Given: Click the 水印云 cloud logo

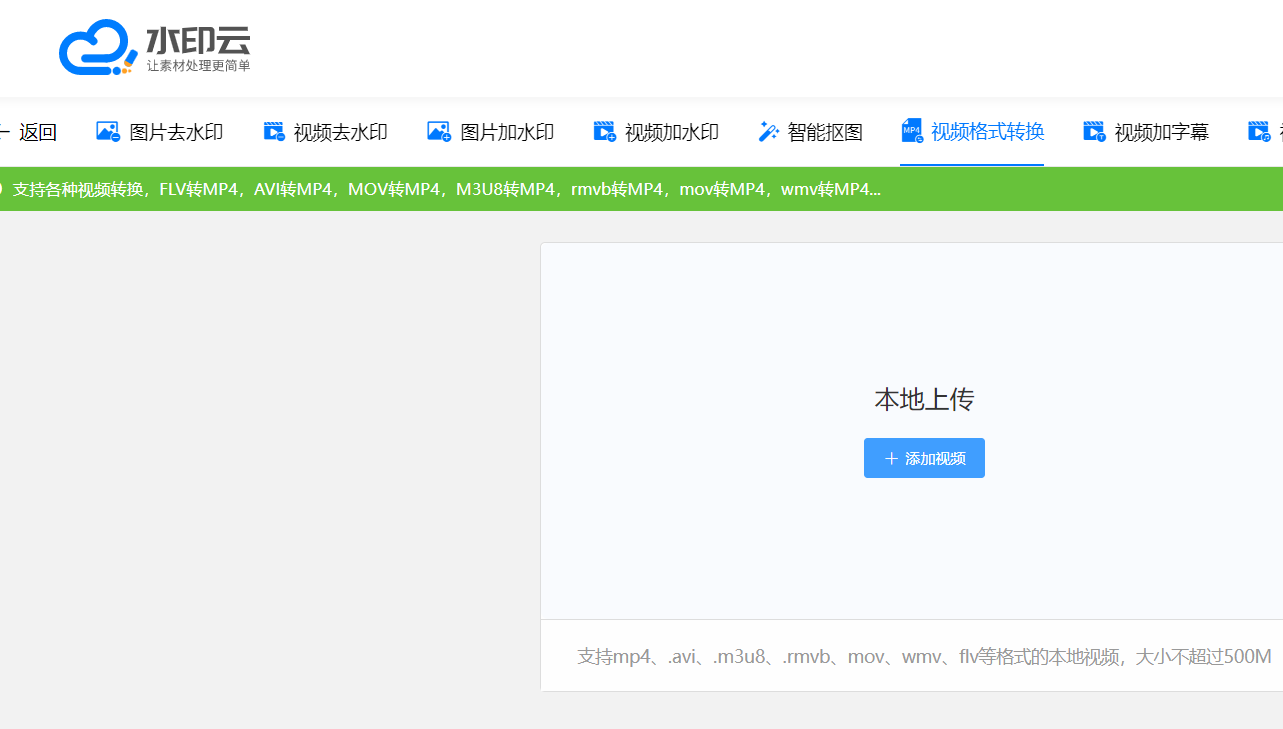Looking at the screenshot, I should coord(97,47).
